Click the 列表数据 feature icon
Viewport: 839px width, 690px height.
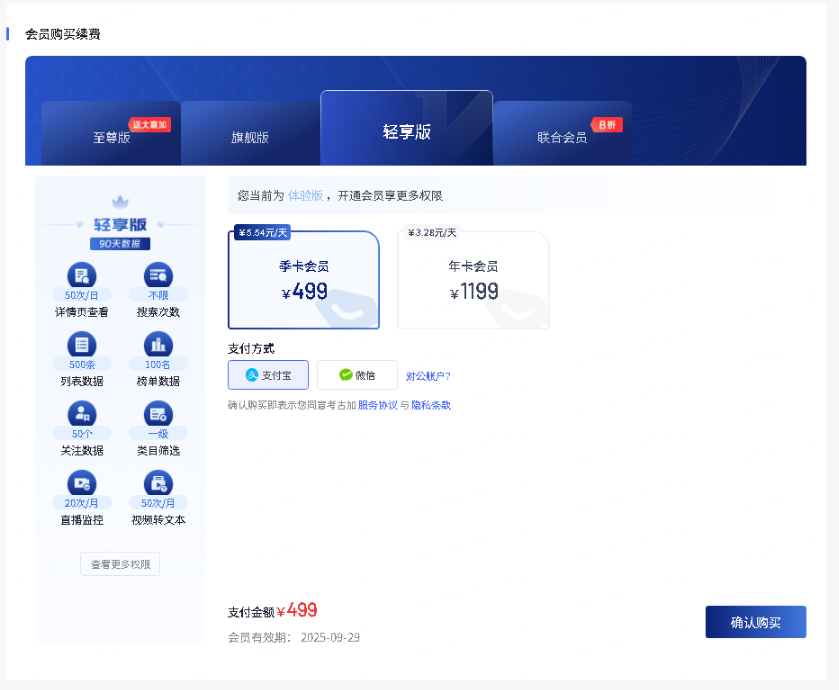coord(81,344)
